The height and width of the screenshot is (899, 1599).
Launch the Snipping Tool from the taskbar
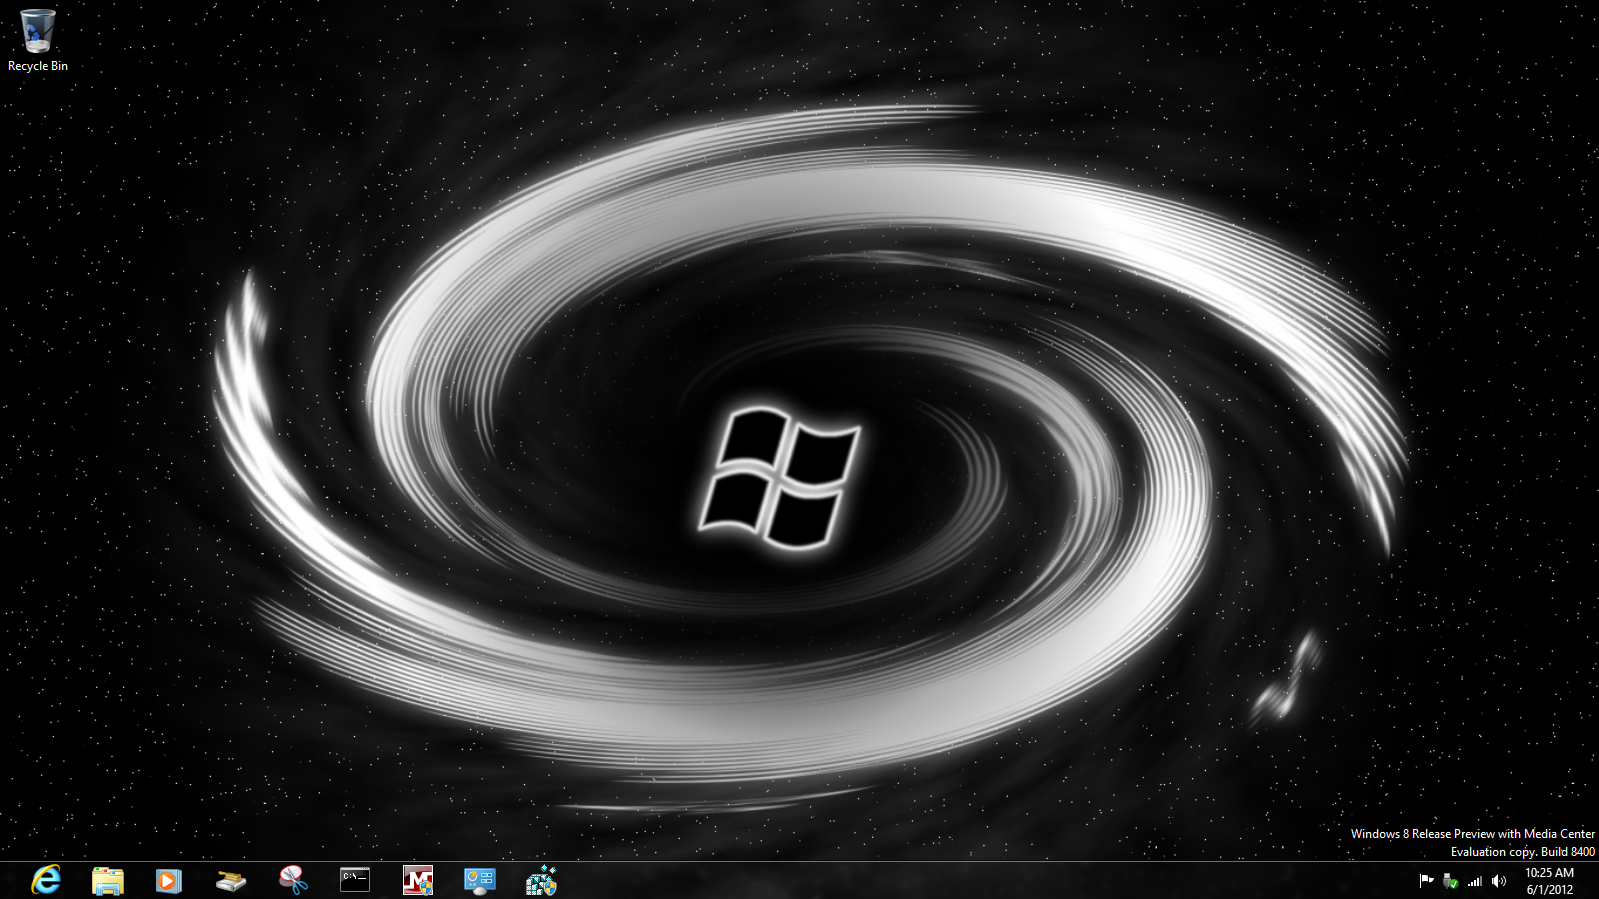coord(293,880)
